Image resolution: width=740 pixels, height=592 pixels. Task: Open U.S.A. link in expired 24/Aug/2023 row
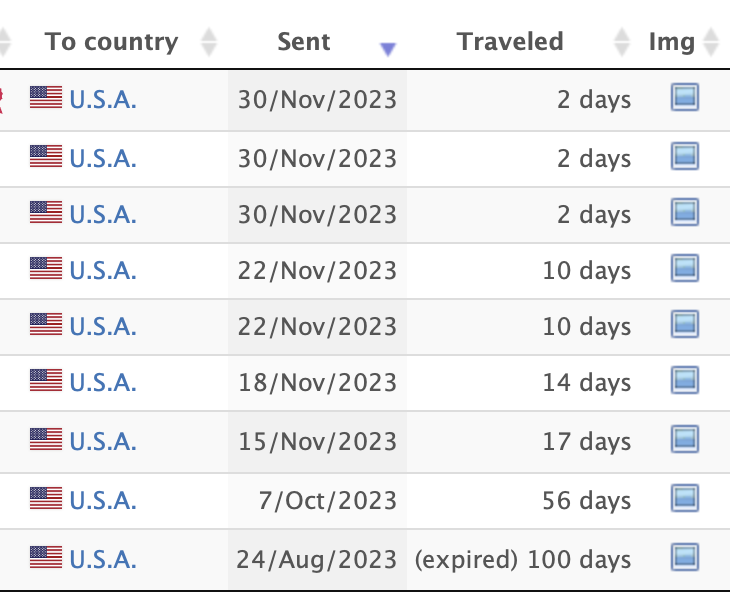tap(103, 560)
